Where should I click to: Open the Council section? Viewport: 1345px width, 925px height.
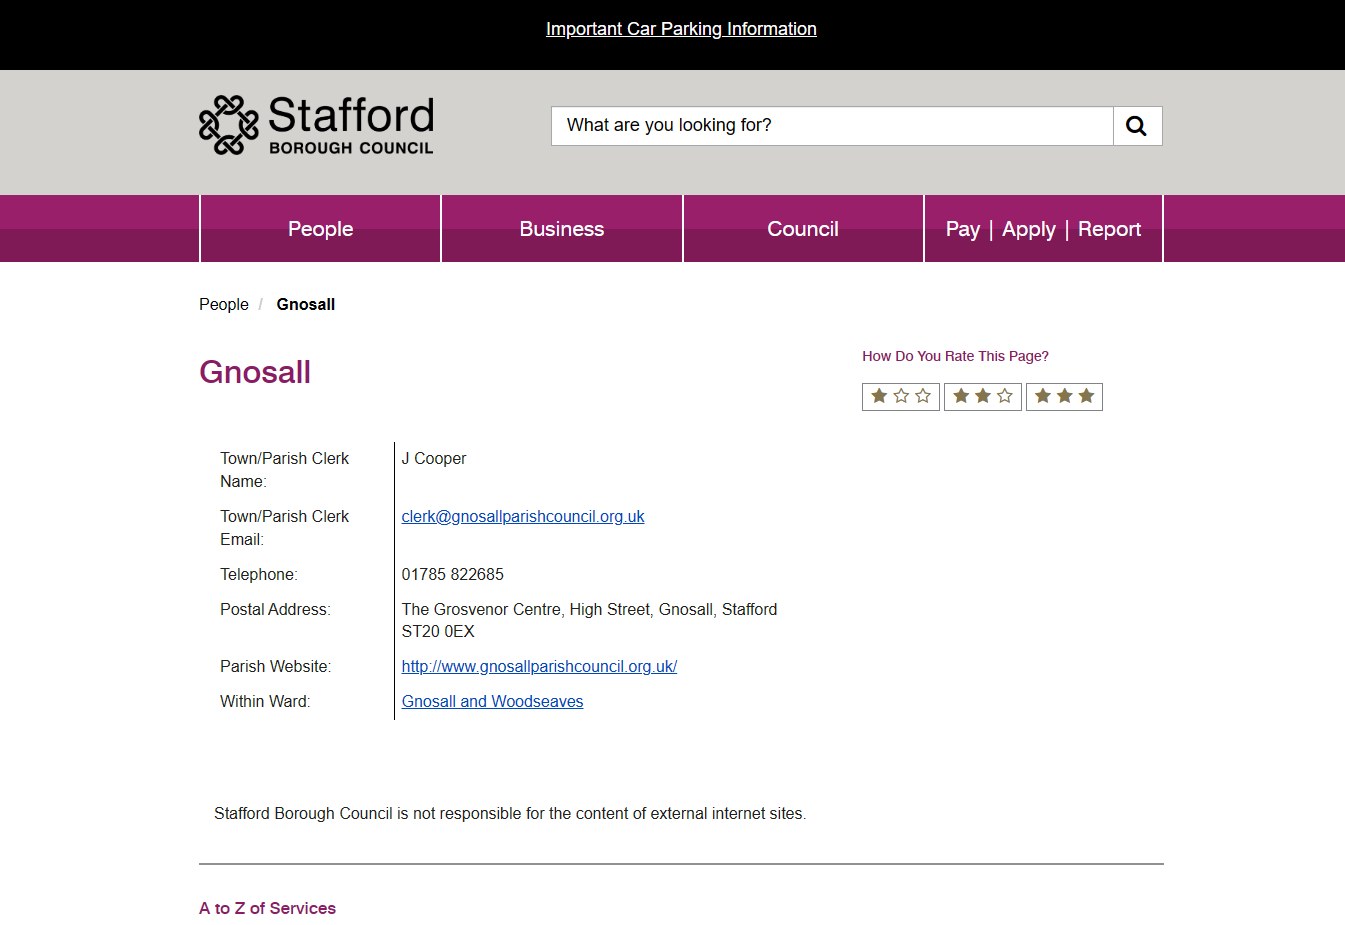tap(803, 228)
